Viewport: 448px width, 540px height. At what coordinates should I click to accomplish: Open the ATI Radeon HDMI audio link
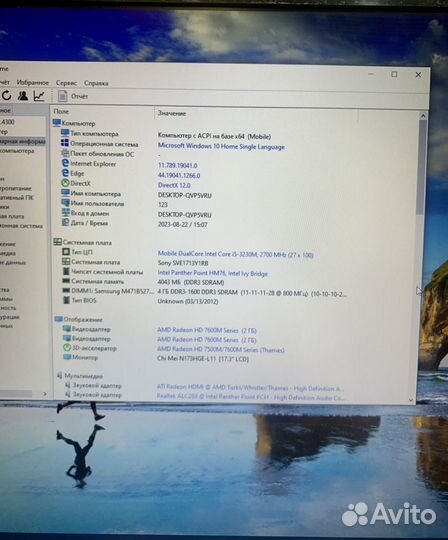250,388
